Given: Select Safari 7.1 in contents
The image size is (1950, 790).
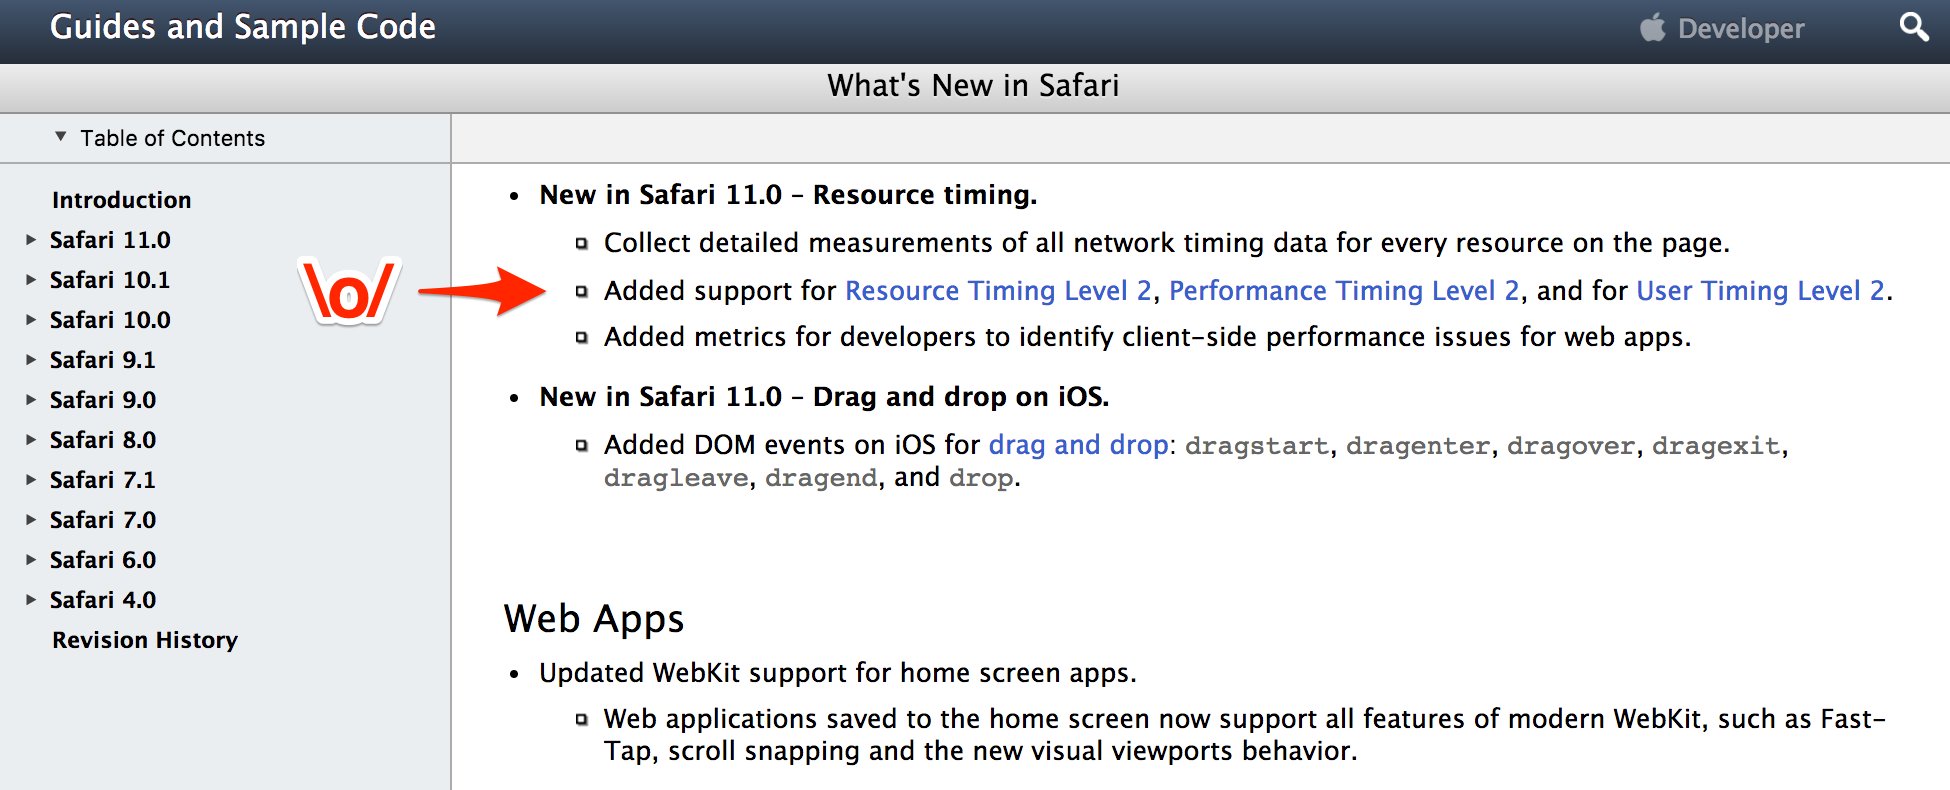Looking at the screenshot, I should click(x=103, y=480).
